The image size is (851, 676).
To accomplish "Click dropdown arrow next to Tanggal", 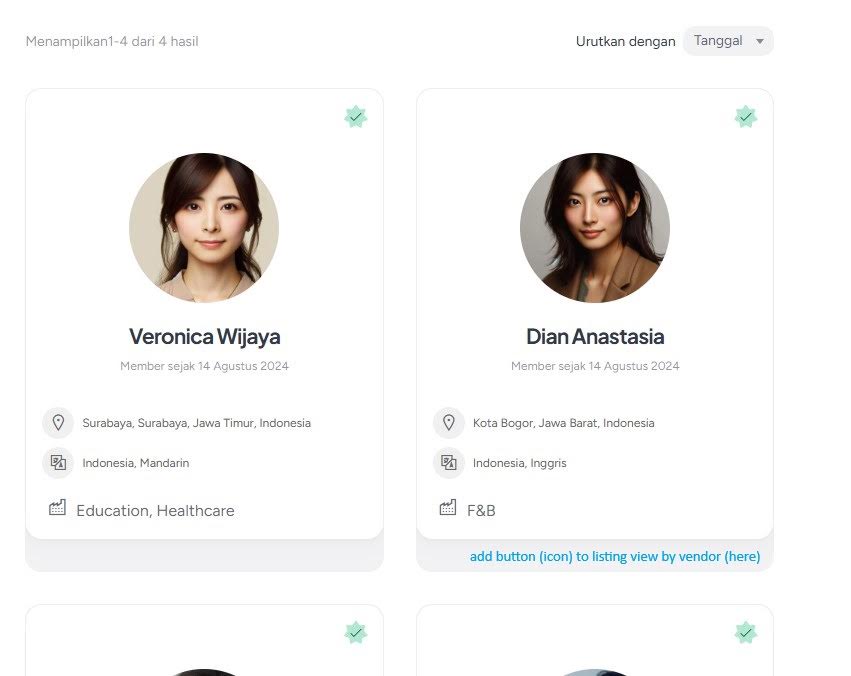I will (x=760, y=41).
